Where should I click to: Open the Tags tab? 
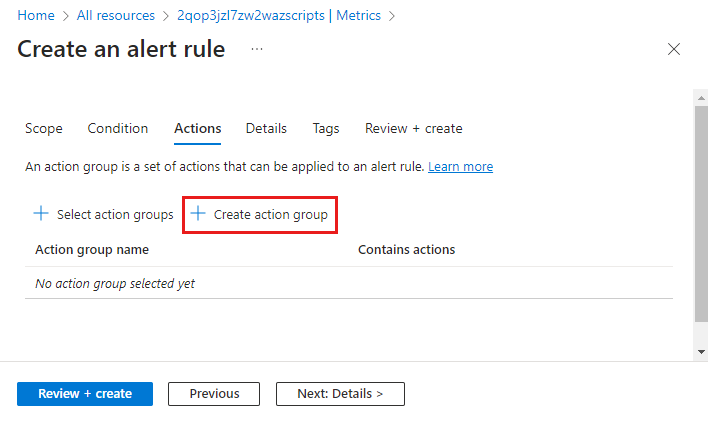(x=326, y=129)
